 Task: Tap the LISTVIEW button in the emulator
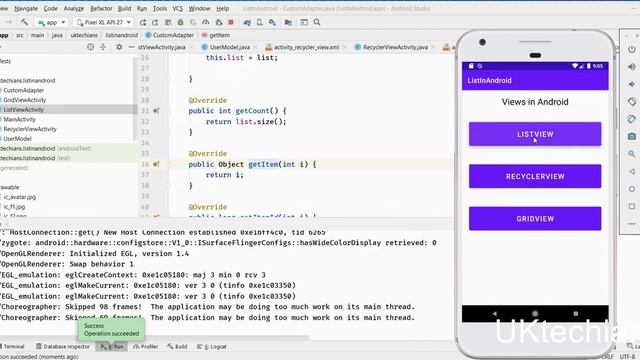tap(535, 134)
